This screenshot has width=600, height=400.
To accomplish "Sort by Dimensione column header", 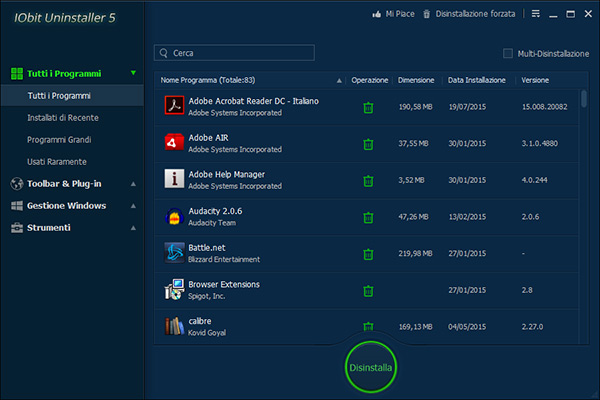I will tap(416, 80).
